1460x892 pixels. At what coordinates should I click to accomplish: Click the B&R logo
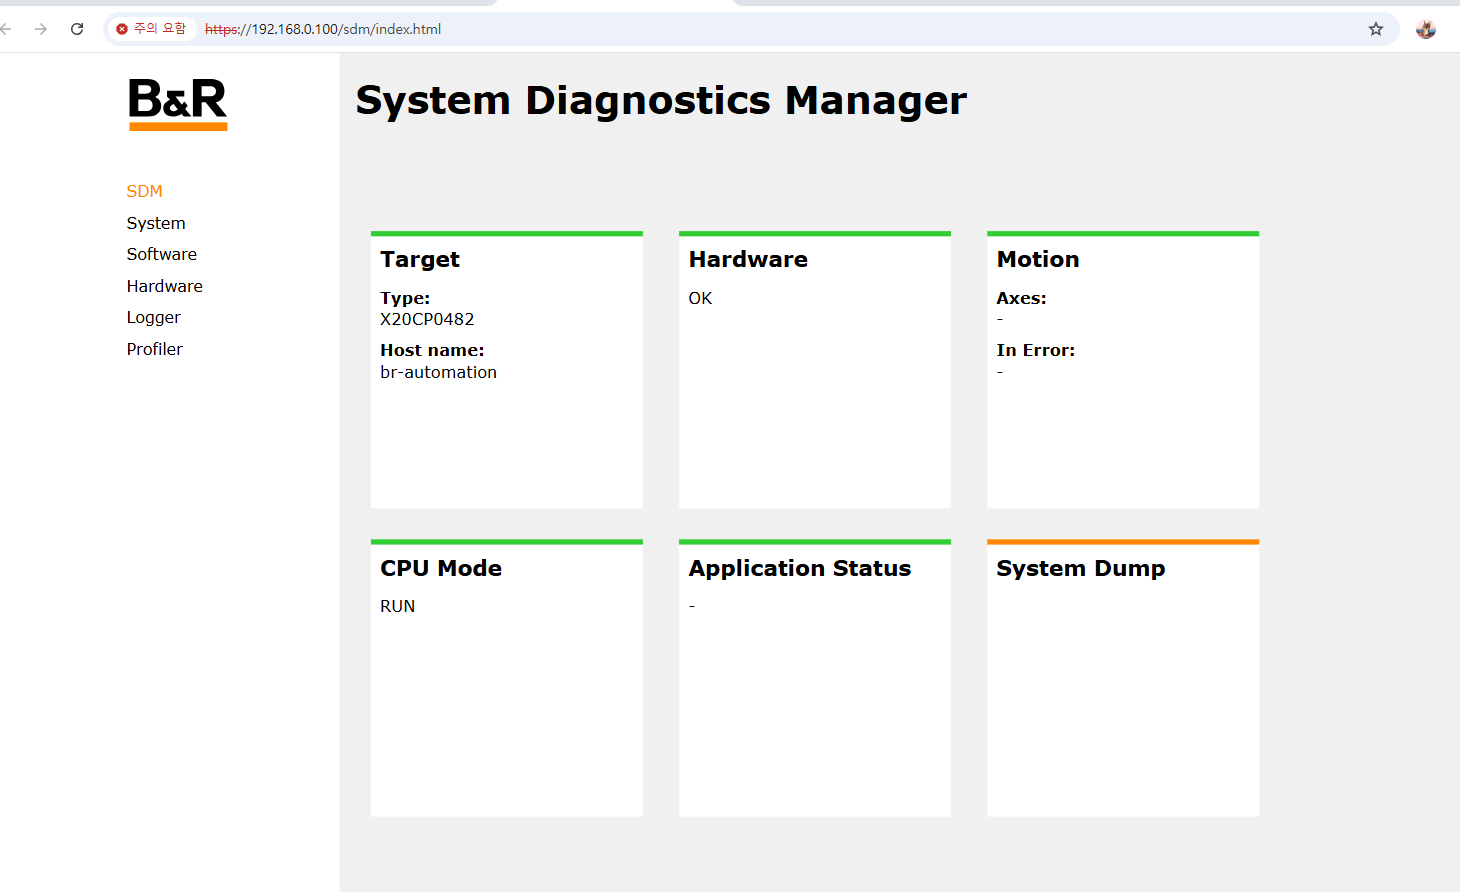178,105
